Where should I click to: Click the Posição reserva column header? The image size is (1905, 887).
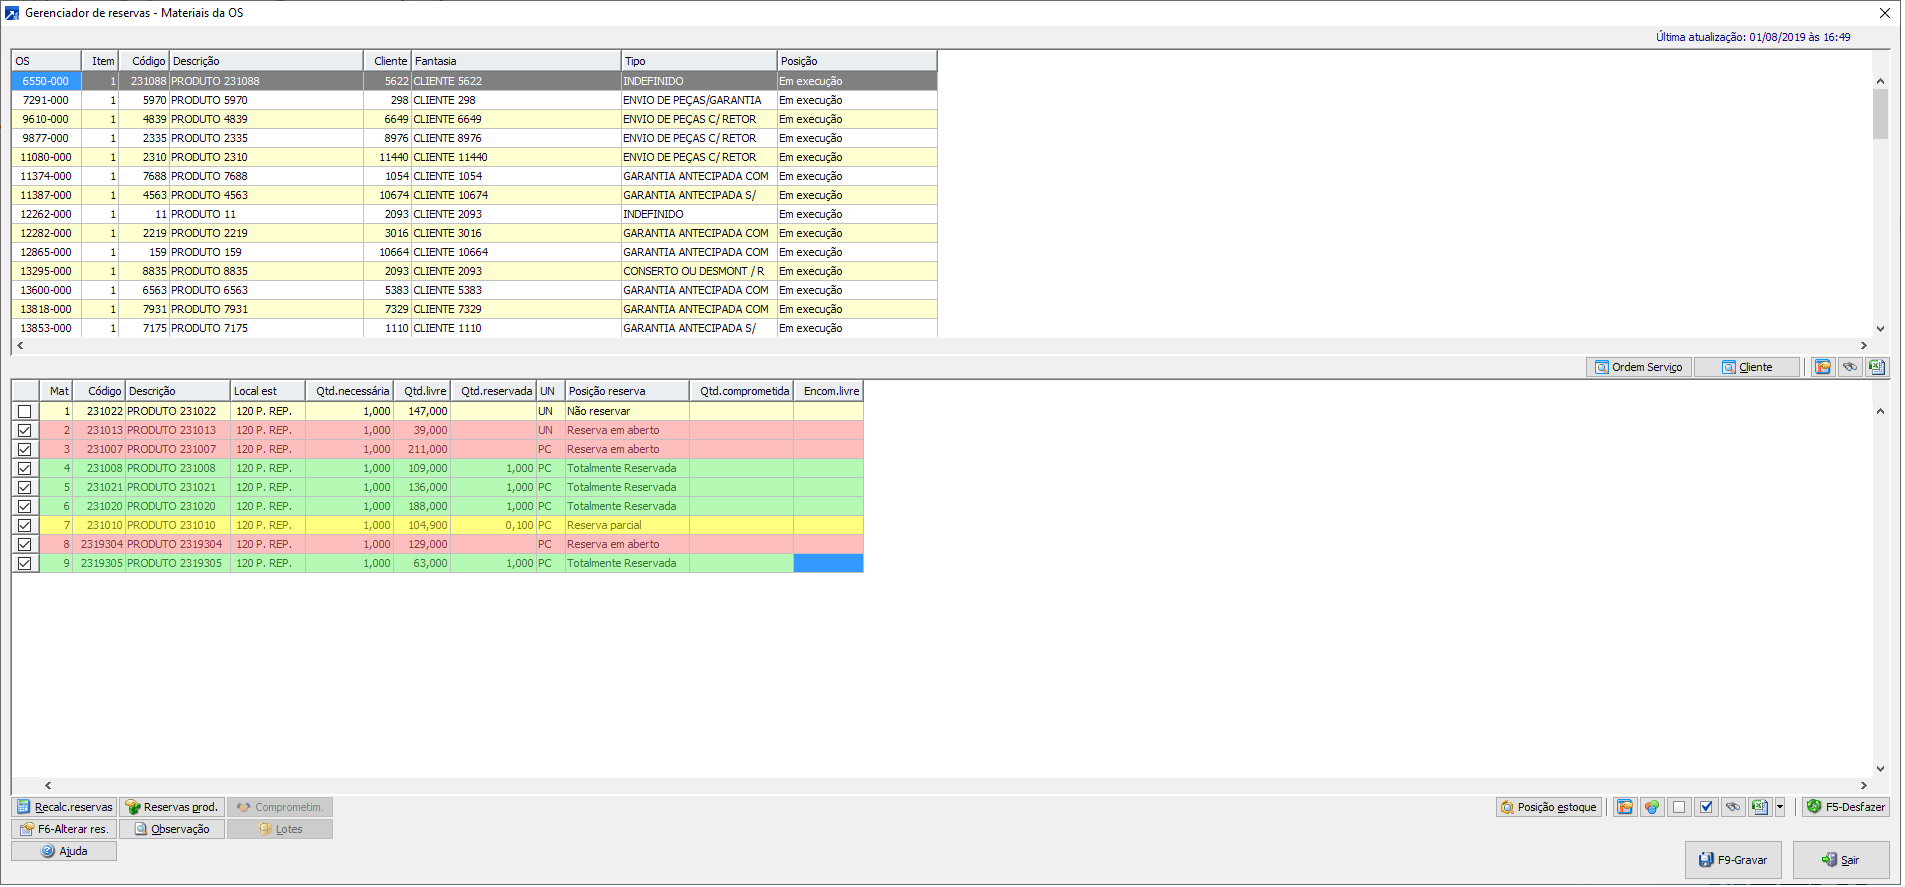pyautogui.click(x=627, y=391)
